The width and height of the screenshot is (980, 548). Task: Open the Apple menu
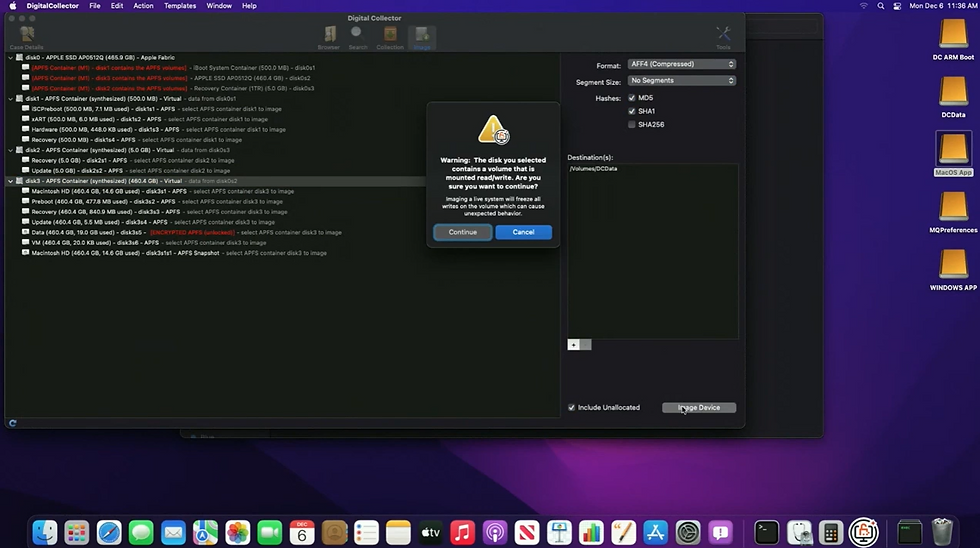tap(12, 6)
